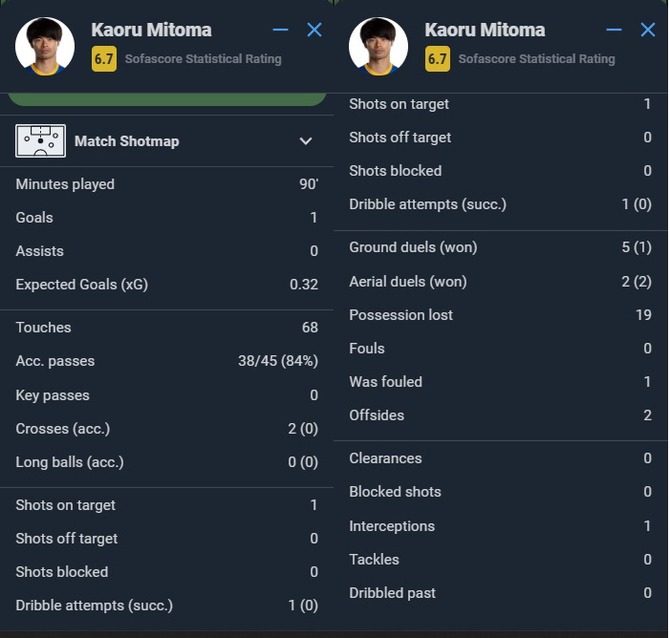Click the green bar above Match Shotmap
670x638 pixels.
point(167,99)
